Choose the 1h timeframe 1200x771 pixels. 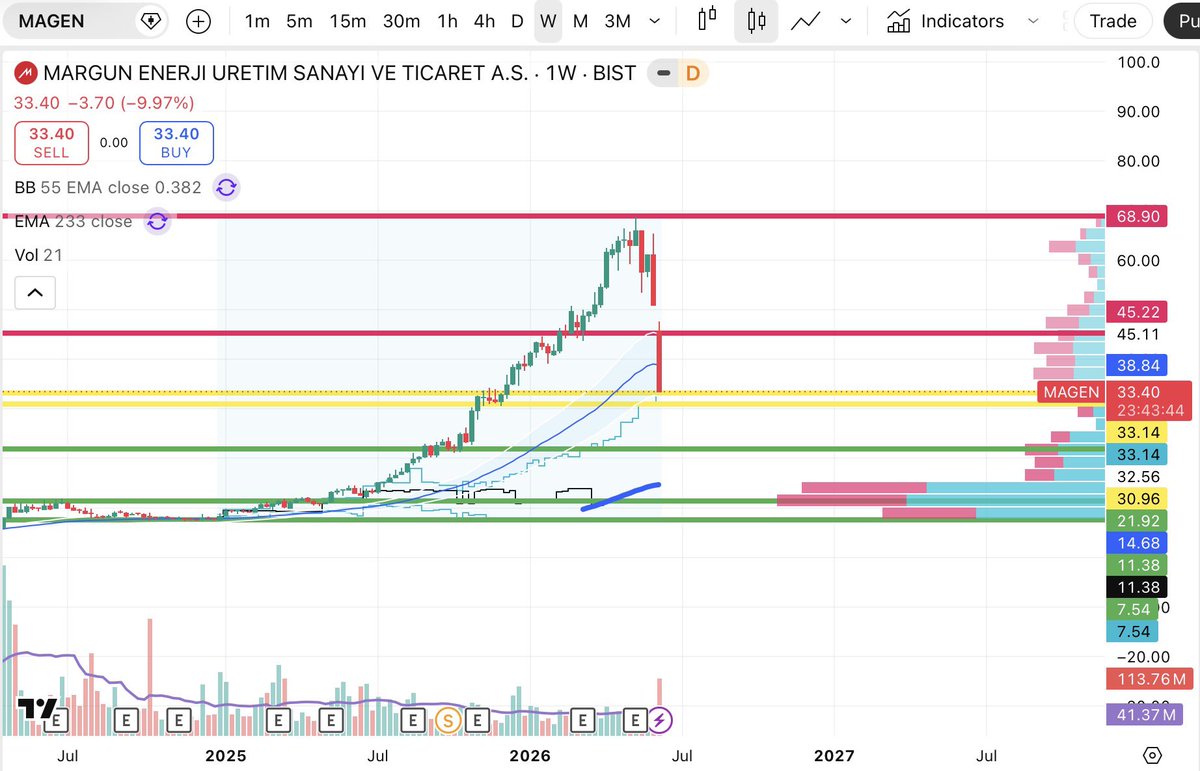[447, 21]
